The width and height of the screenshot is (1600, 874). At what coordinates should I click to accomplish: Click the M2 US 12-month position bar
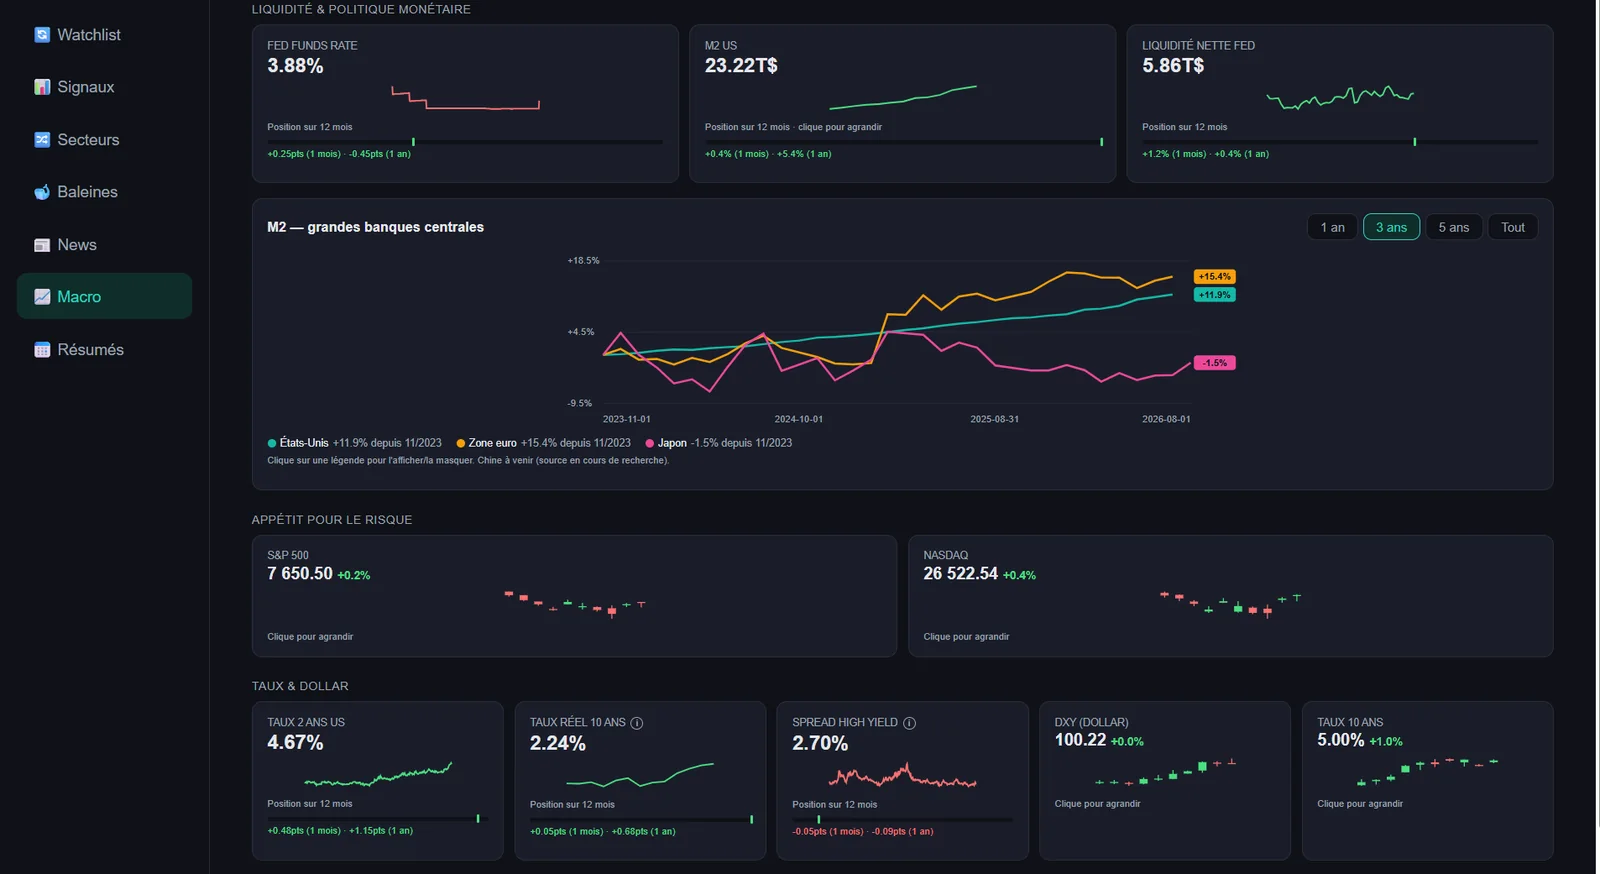[903, 142]
